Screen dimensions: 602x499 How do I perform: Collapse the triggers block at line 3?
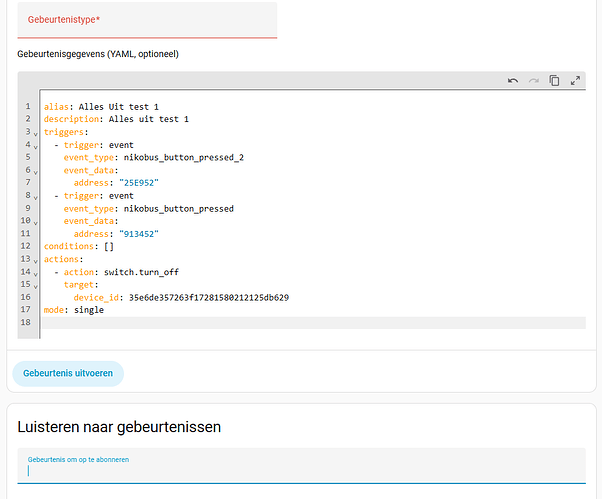click(34, 133)
